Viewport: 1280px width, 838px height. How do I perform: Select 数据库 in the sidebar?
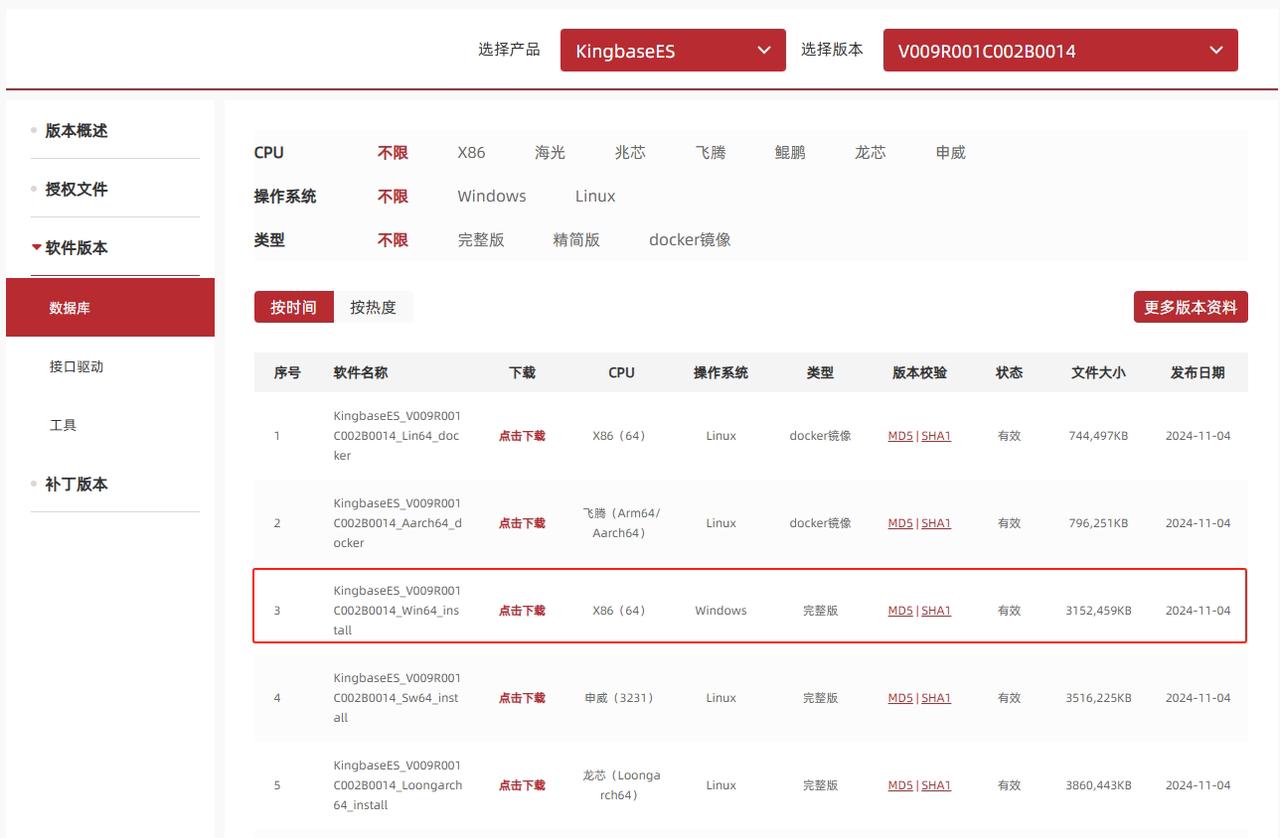(x=110, y=307)
